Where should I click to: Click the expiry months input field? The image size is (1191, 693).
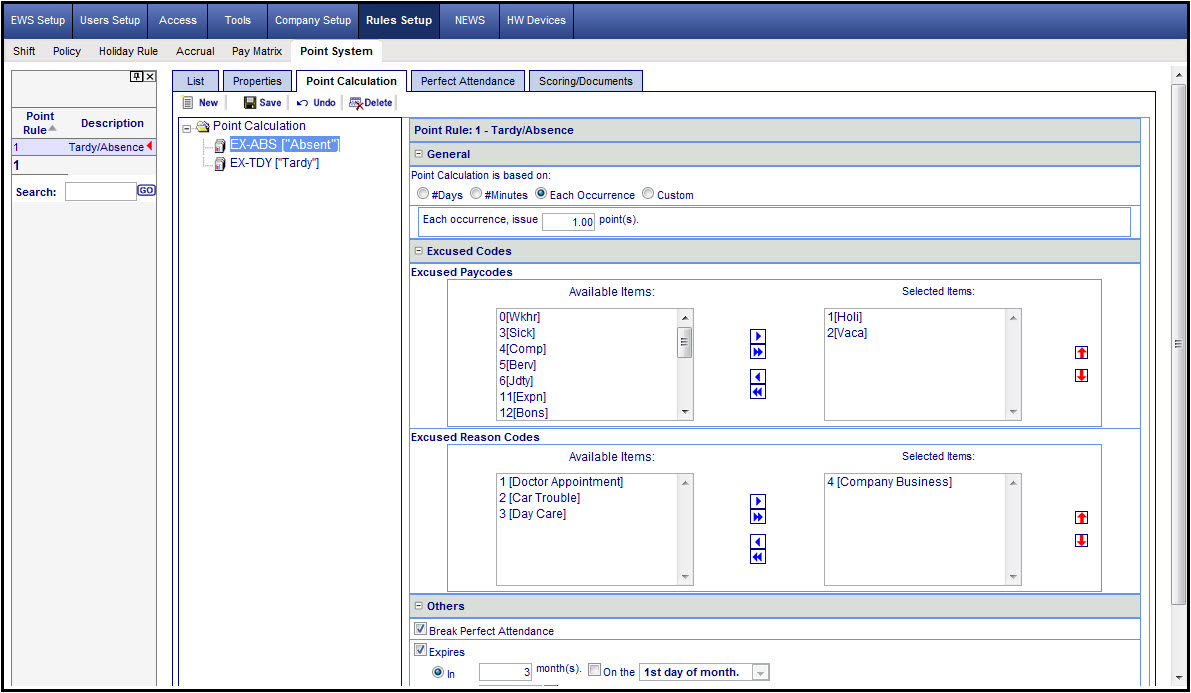click(x=505, y=672)
